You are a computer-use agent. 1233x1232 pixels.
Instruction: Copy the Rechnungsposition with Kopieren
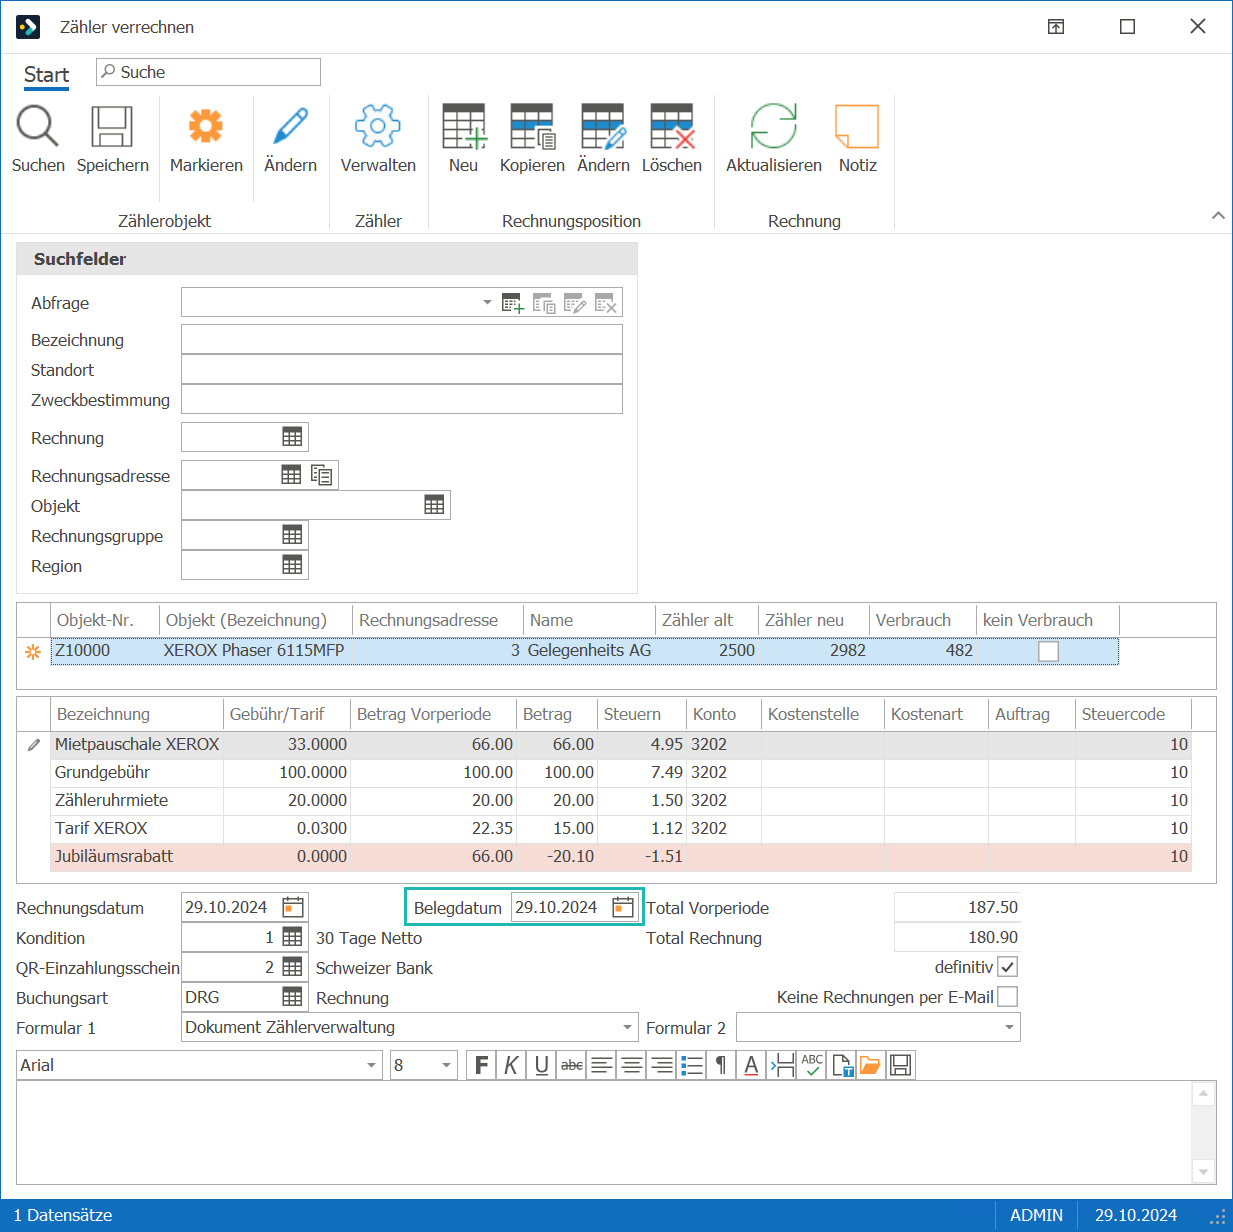pyautogui.click(x=532, y=127)
